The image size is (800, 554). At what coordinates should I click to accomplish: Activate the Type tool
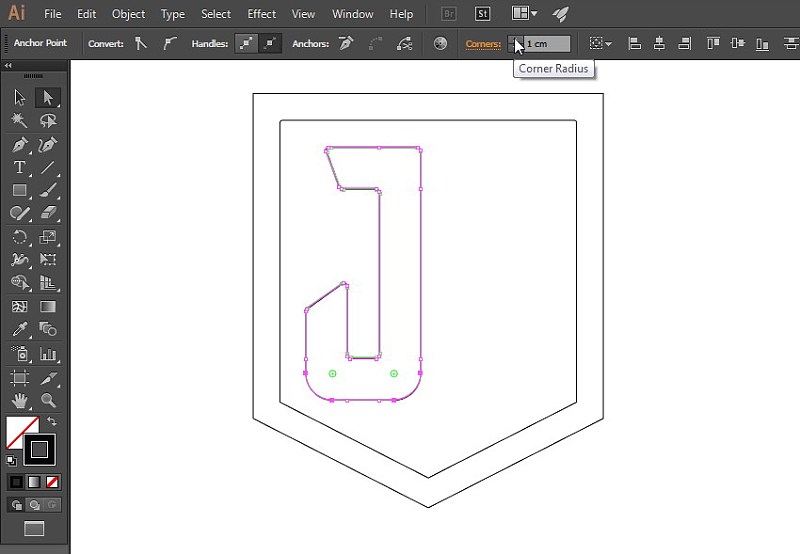pyautogui.click(x=19, y=167)
